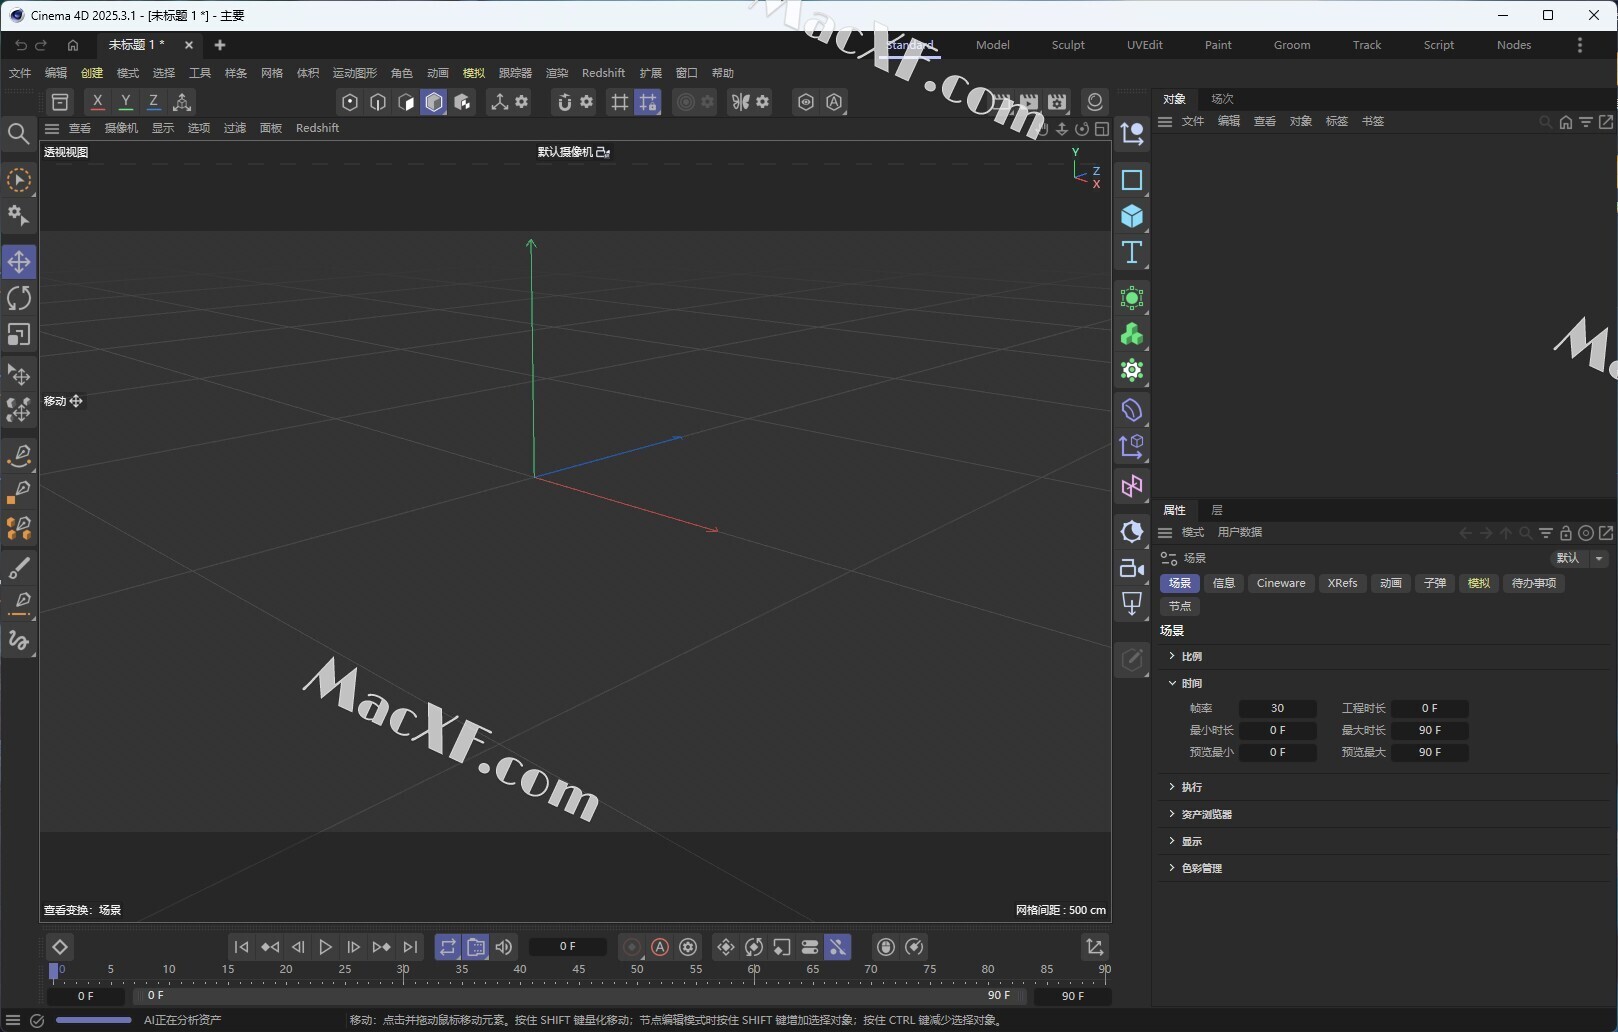
Task: Open the viewport hamburger menu
Action: click(52, 128)
